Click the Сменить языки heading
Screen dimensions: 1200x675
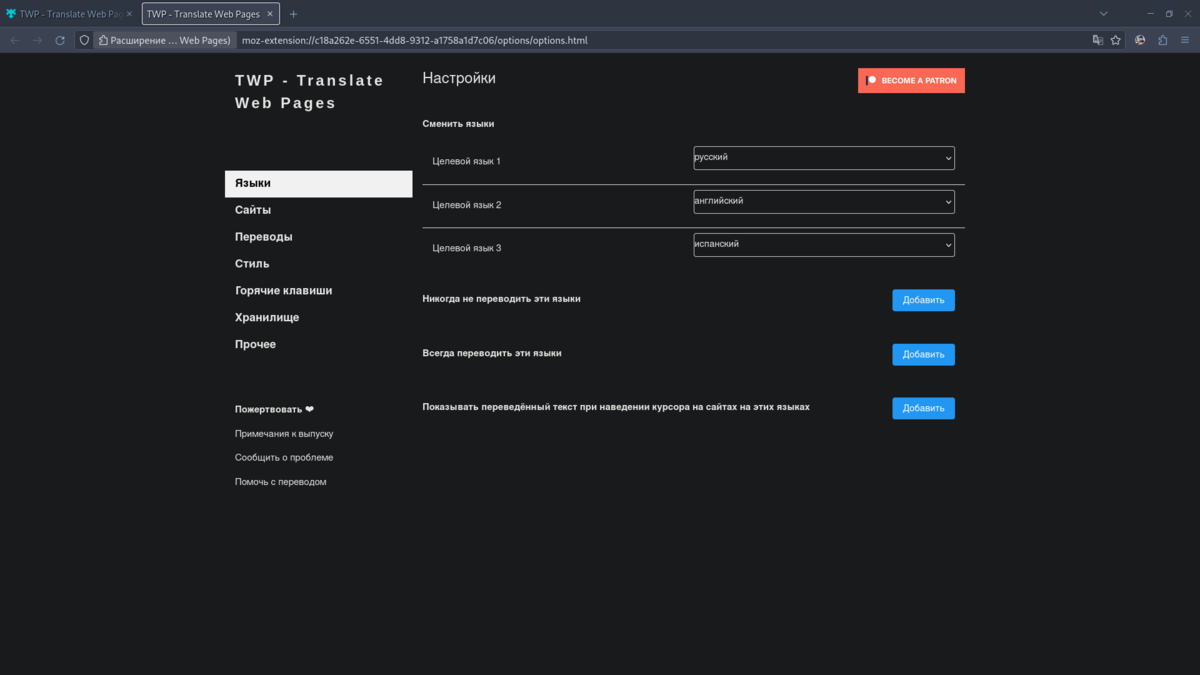(x=458, y=124)
